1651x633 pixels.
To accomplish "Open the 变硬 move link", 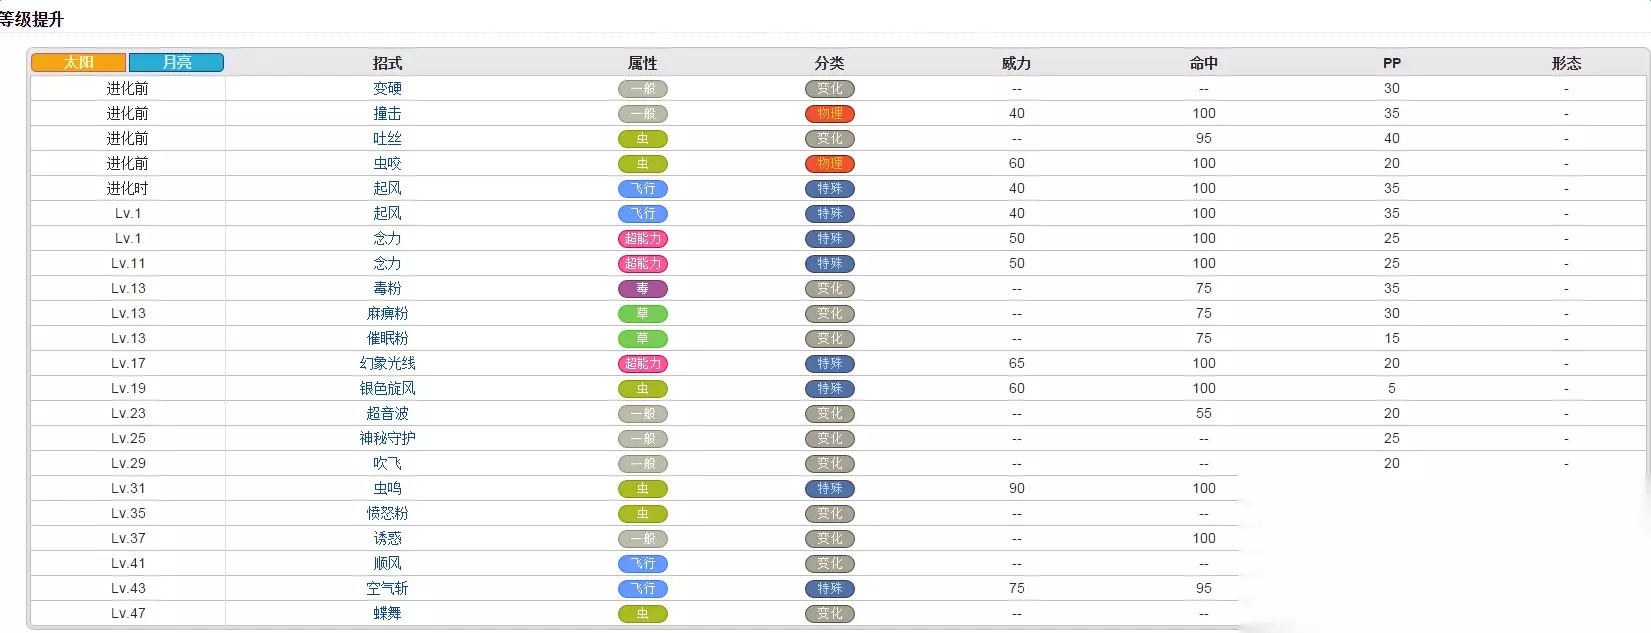I will pyautogui.click(x=387, y=88).
